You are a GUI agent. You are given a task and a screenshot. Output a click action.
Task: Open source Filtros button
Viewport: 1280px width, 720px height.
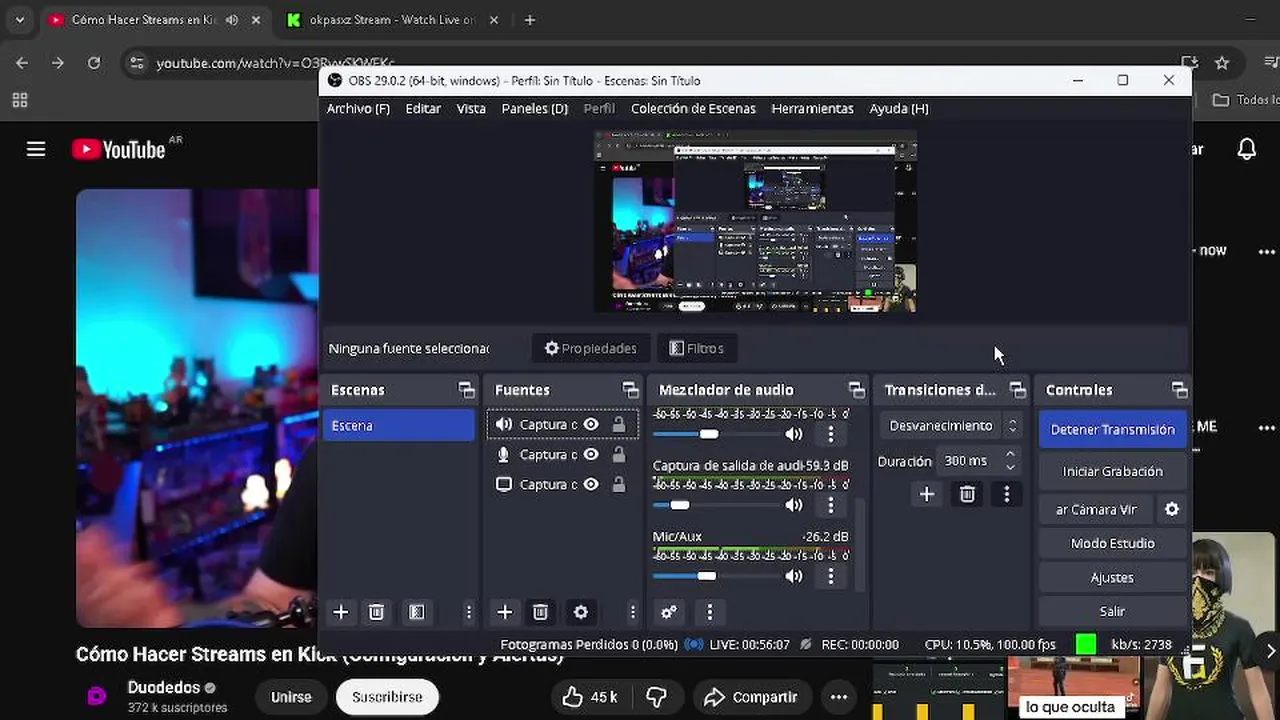point(696,348)
